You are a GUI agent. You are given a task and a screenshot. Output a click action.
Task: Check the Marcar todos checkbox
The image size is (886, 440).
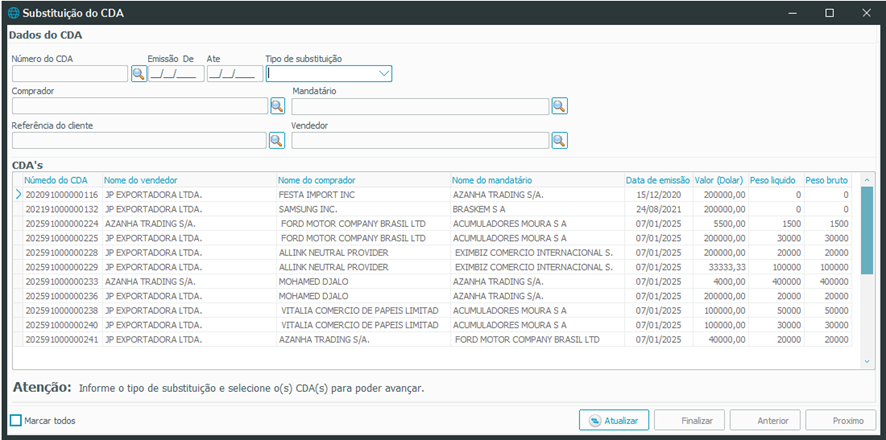coord(16,420)
